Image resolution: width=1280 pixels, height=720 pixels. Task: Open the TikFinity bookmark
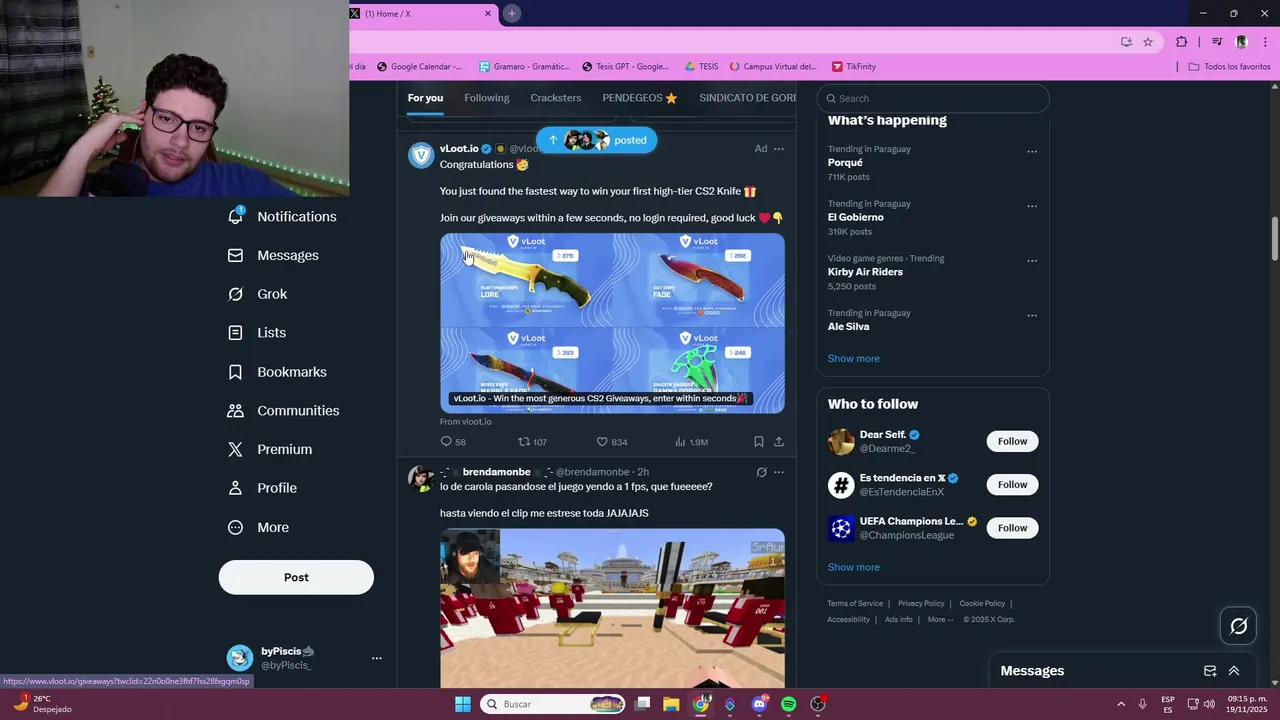coord(853,67)
